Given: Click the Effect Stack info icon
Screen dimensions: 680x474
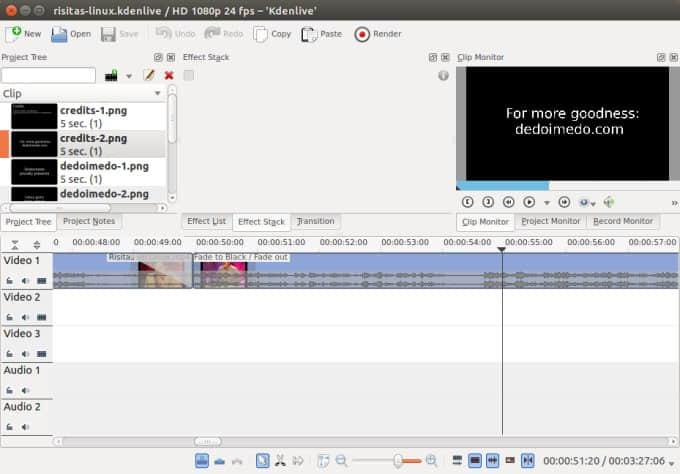Looking at the screenshot, I should coord(443,76).
